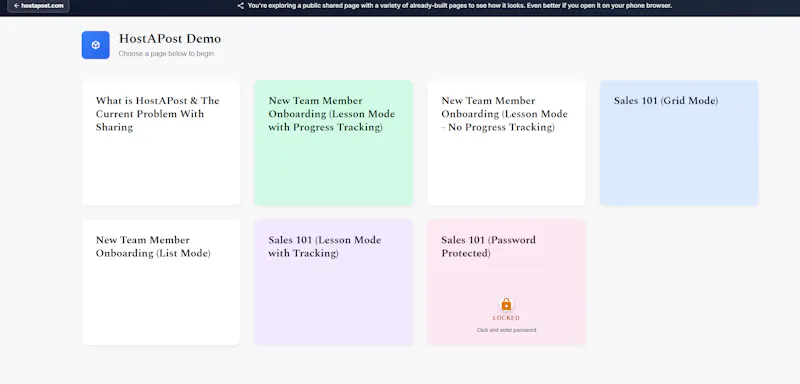Click the share icon in top banner

pyautogui.click(x=240, y=6)
